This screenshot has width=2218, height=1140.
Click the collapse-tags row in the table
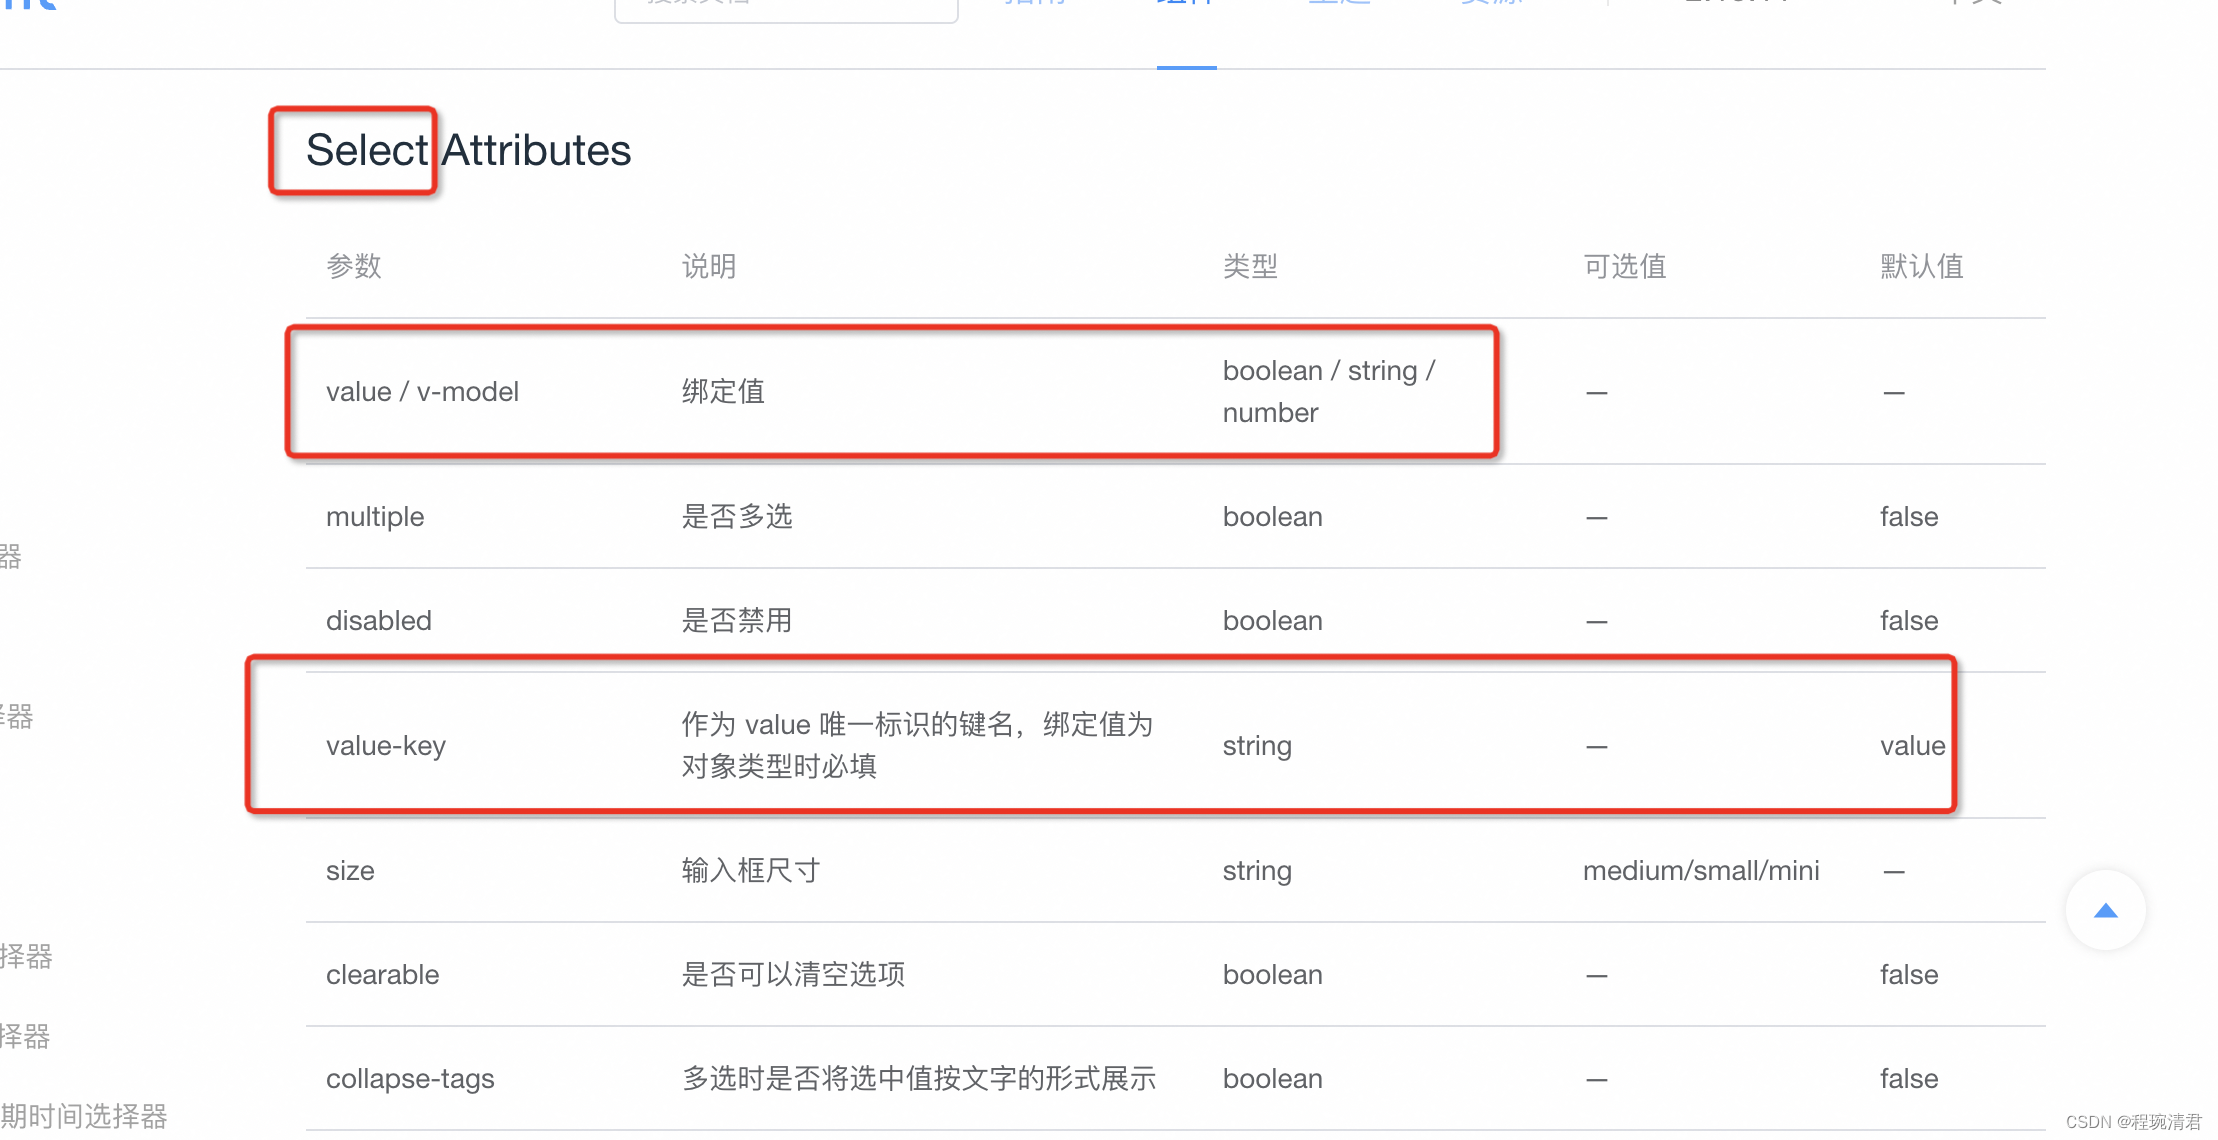[410, 1078]
